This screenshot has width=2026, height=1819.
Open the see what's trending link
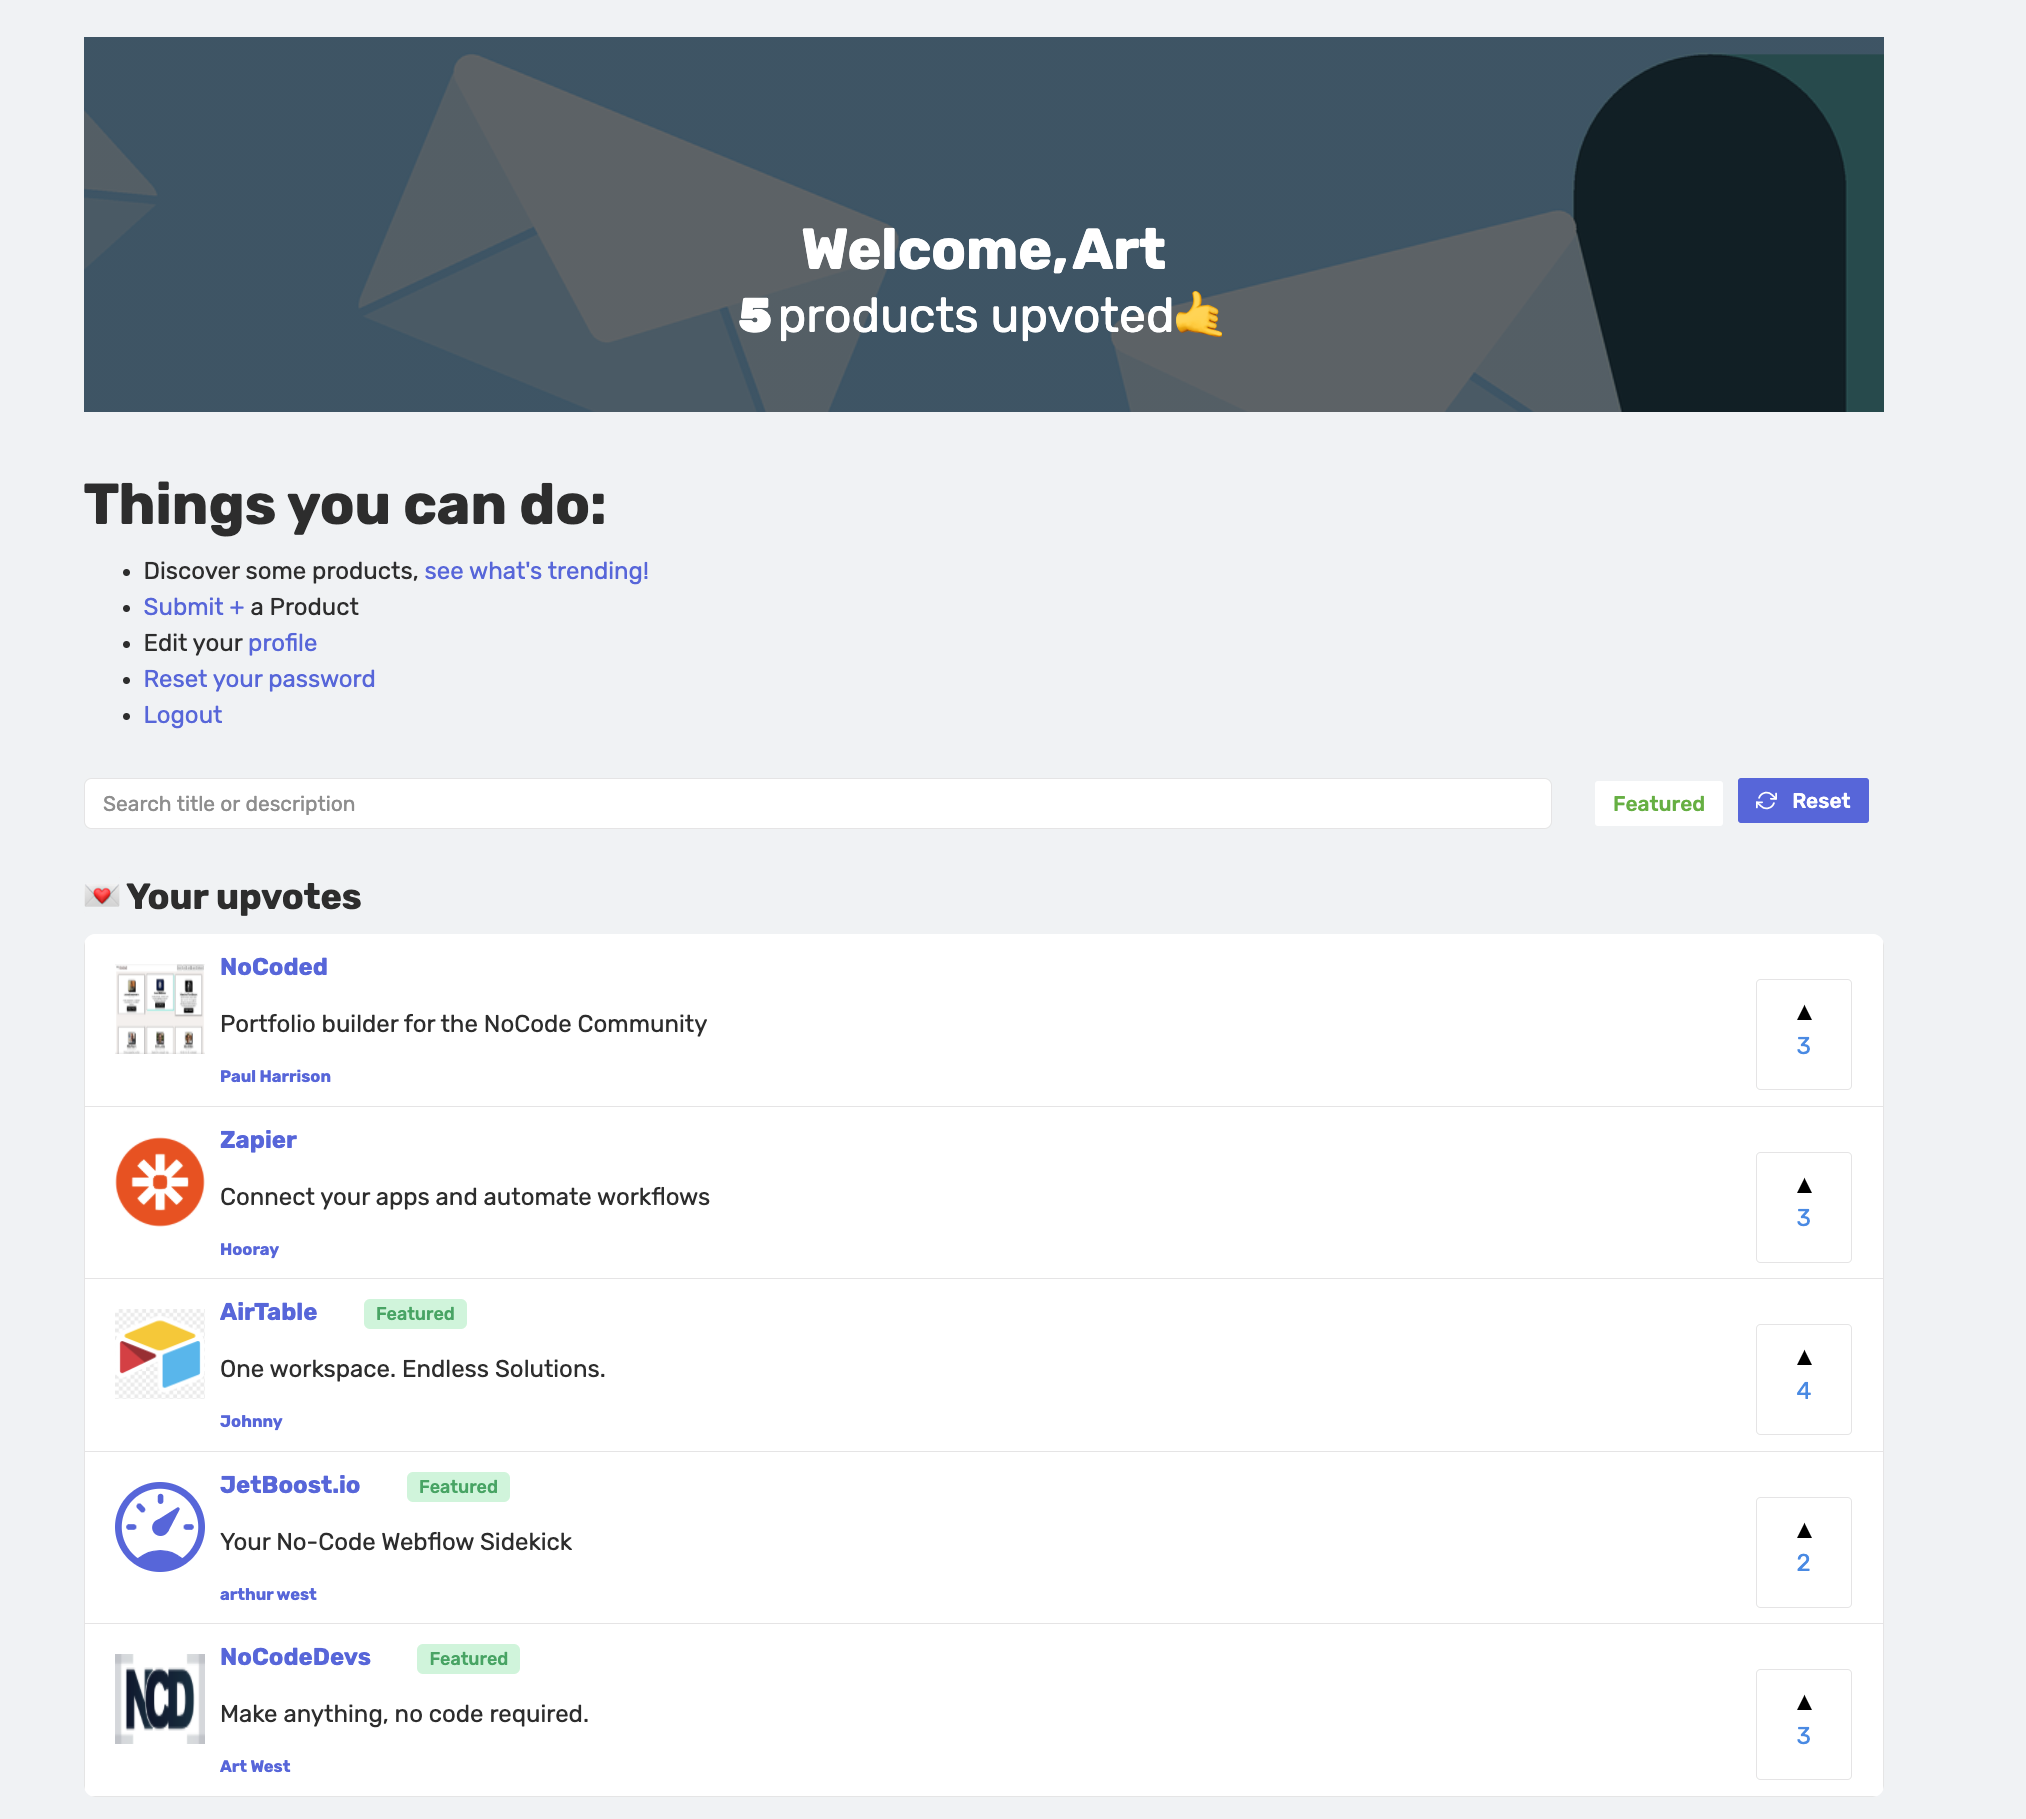coord(536,571)
